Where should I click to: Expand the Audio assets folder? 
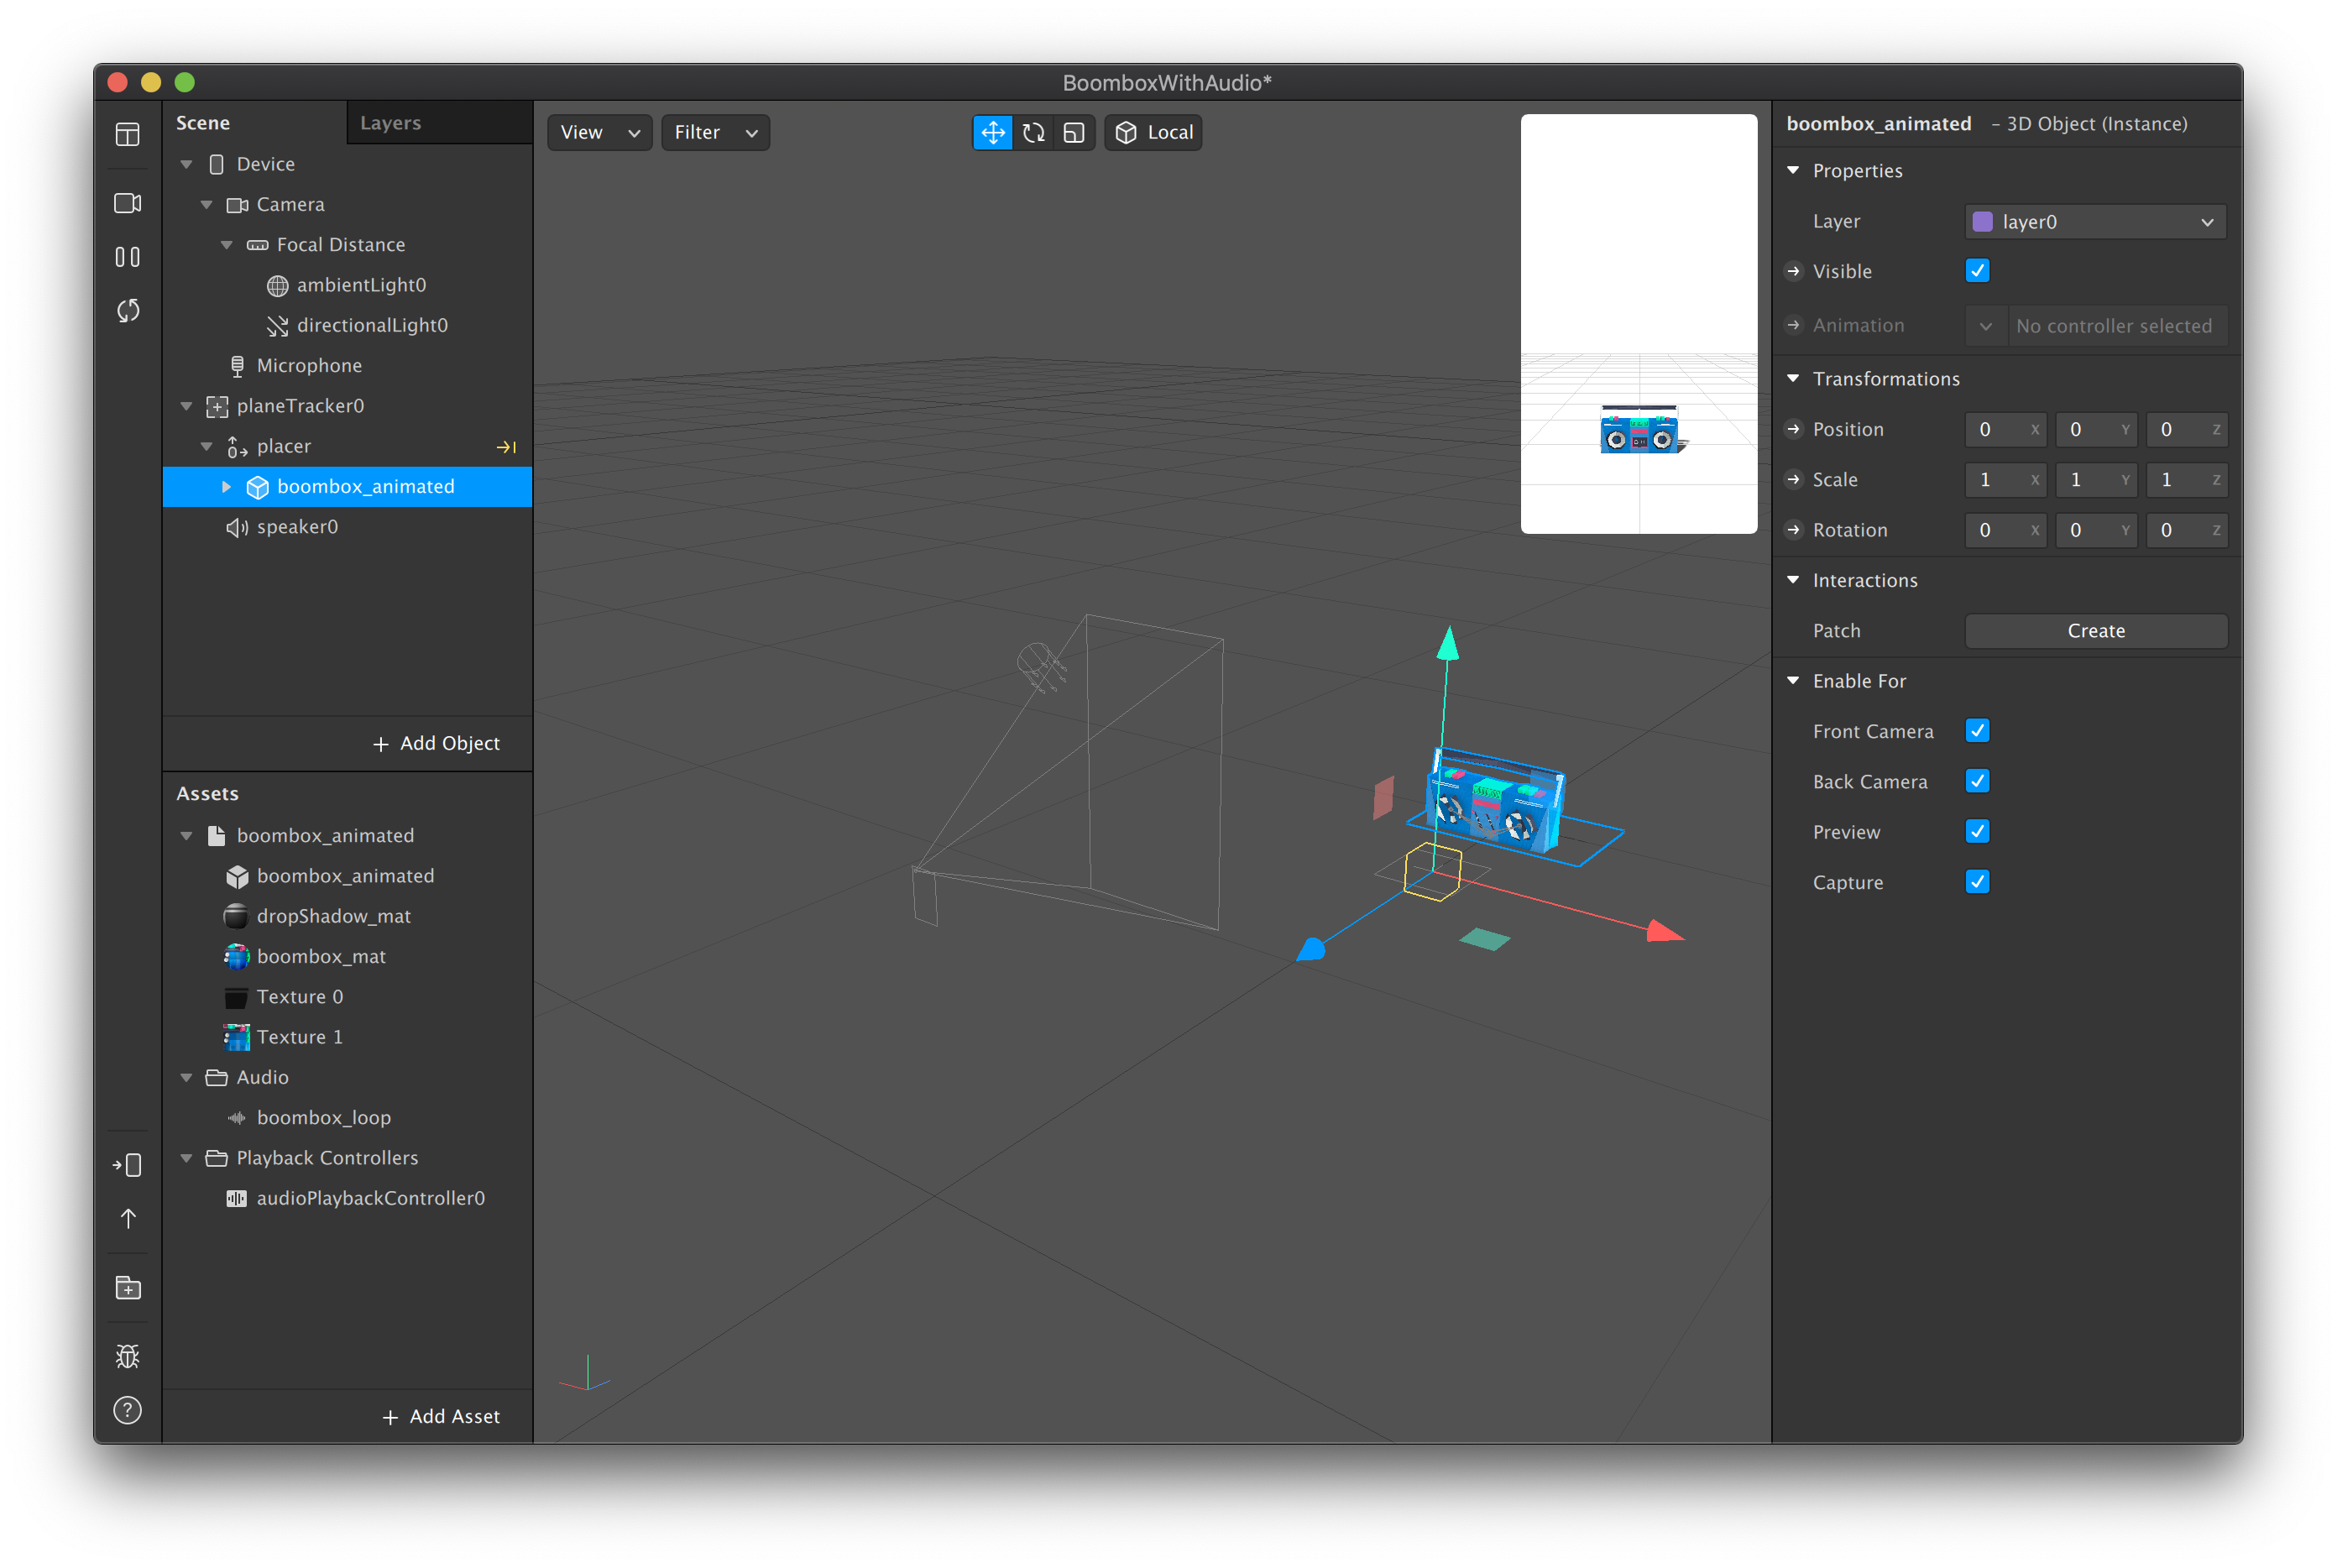coord(187,1076)
